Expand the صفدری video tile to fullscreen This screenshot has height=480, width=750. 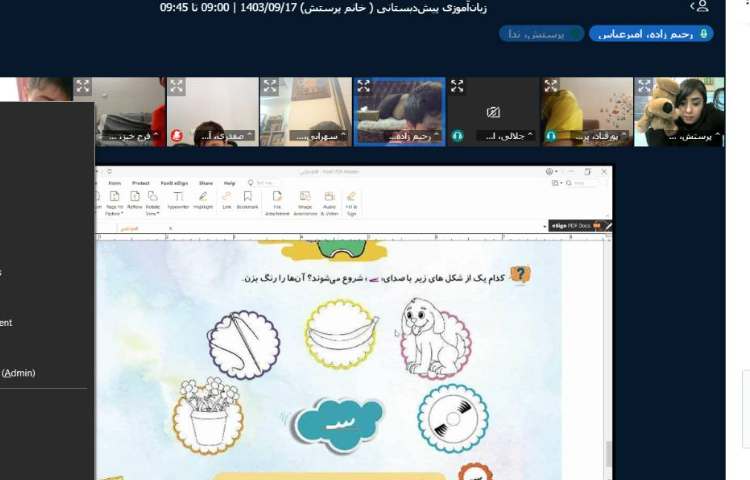point(176,87)
